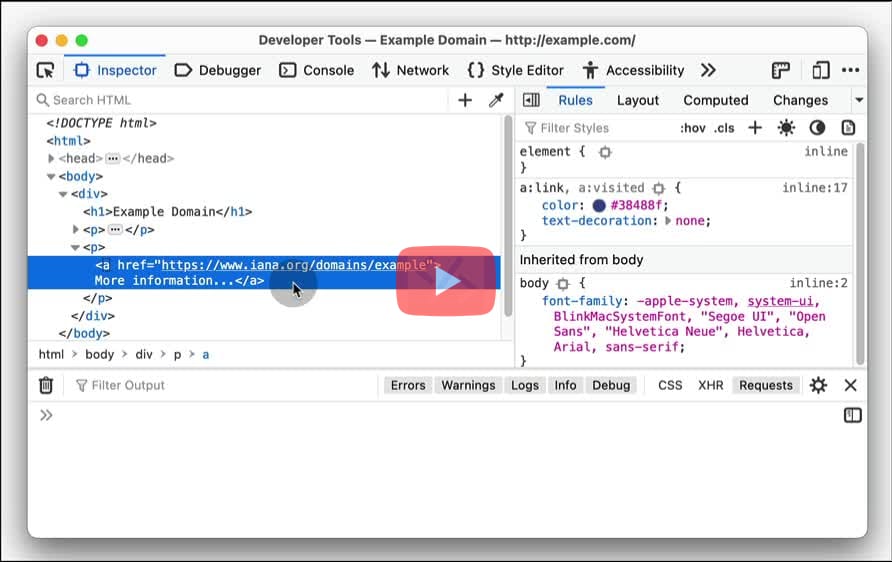Open the Debugger panel
Viewport: 892px width, 562px height.
[x=218, y=71]
